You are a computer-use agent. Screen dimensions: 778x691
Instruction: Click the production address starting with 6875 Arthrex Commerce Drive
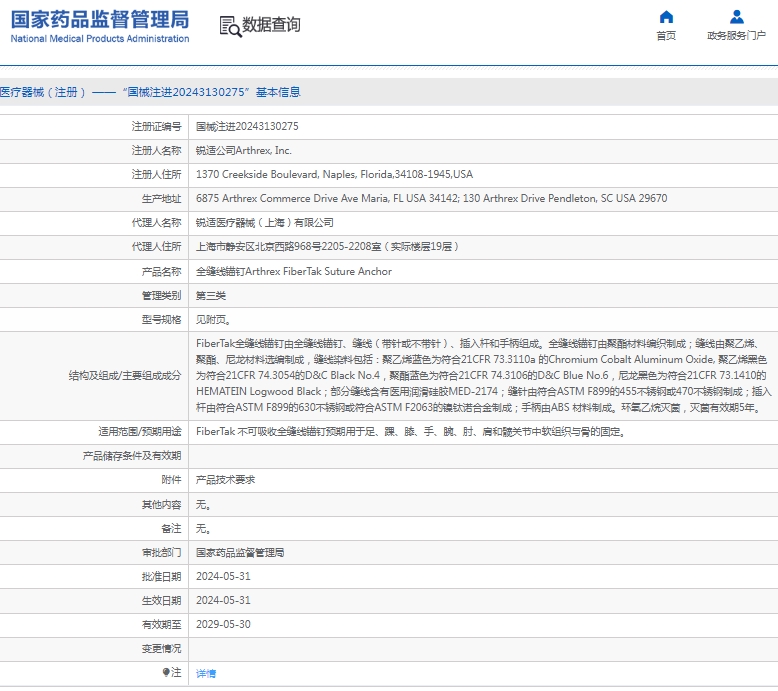pyautogui.click(x=432, y=198)
